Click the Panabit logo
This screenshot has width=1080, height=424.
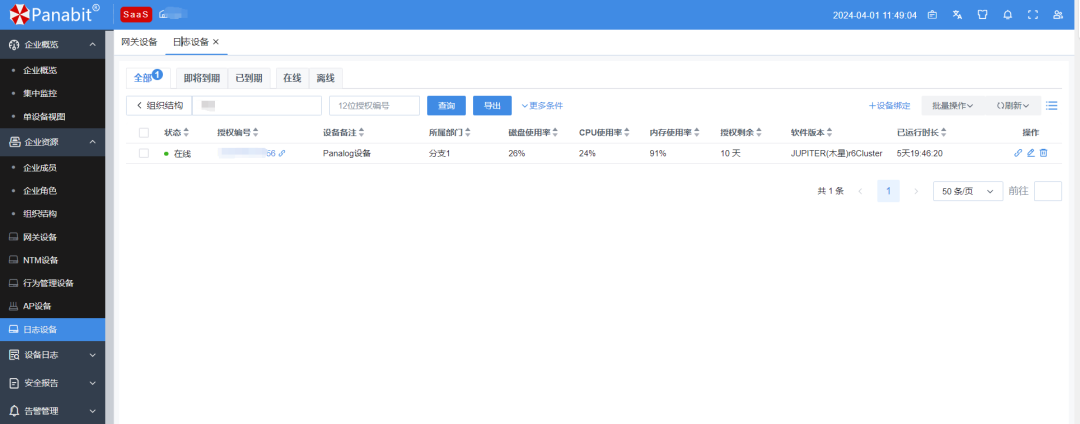pyautogui.click(x=54, y=14)
